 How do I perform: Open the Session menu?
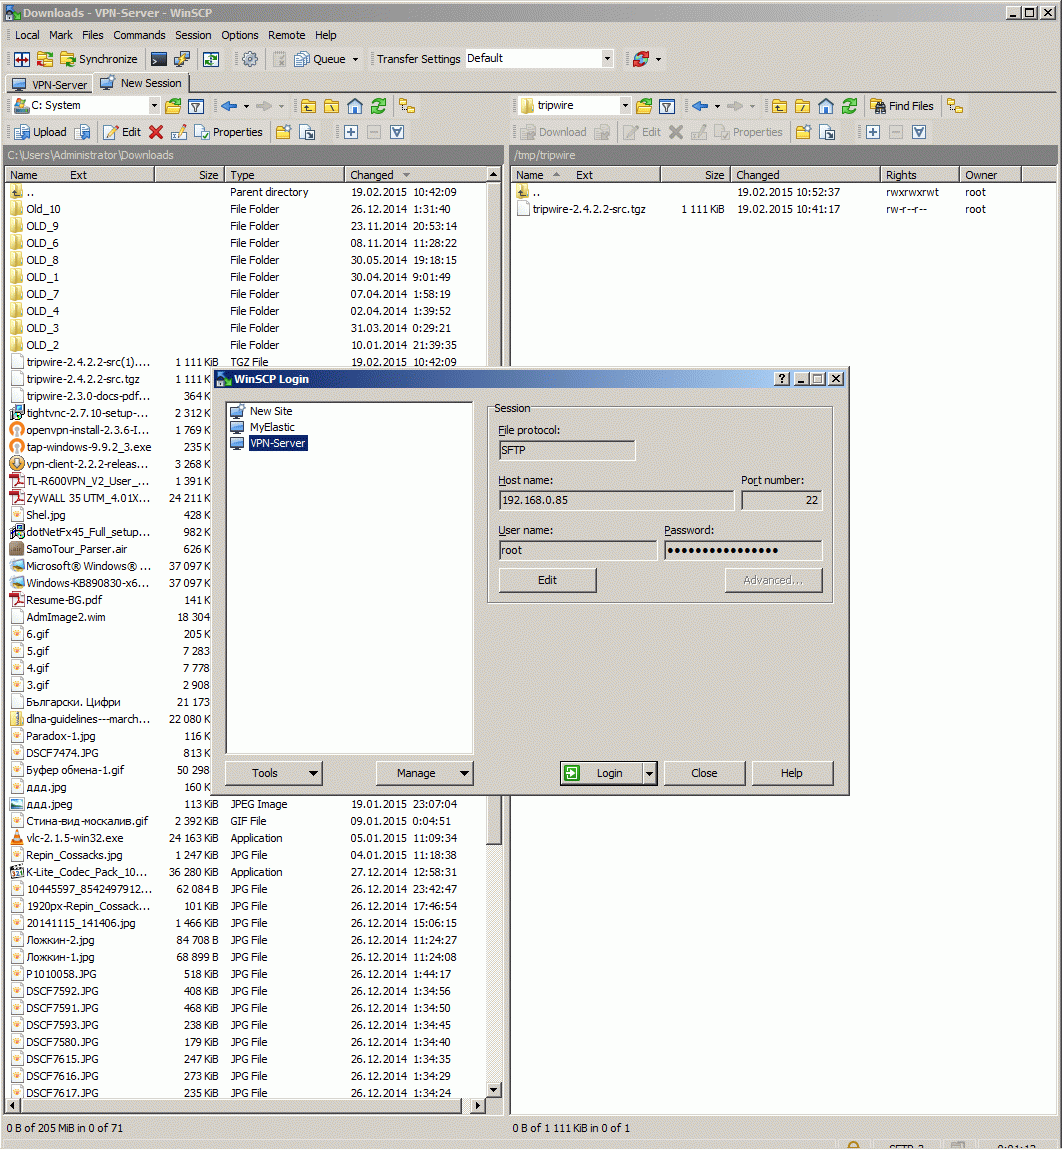193,35
